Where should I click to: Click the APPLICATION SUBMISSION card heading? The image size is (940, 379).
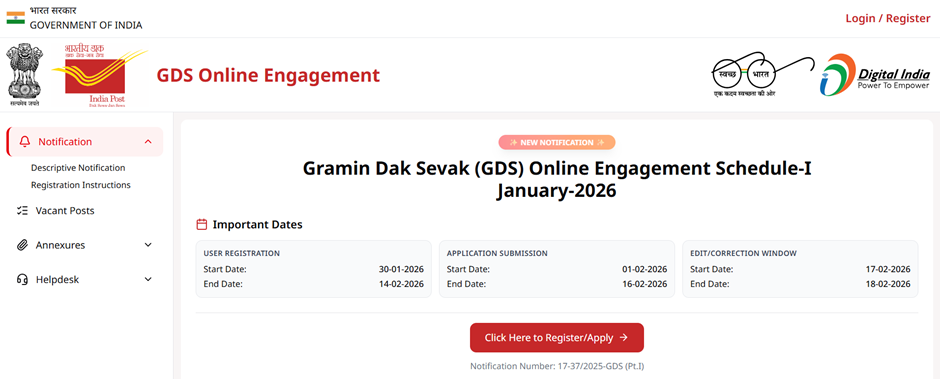[497, 254]
